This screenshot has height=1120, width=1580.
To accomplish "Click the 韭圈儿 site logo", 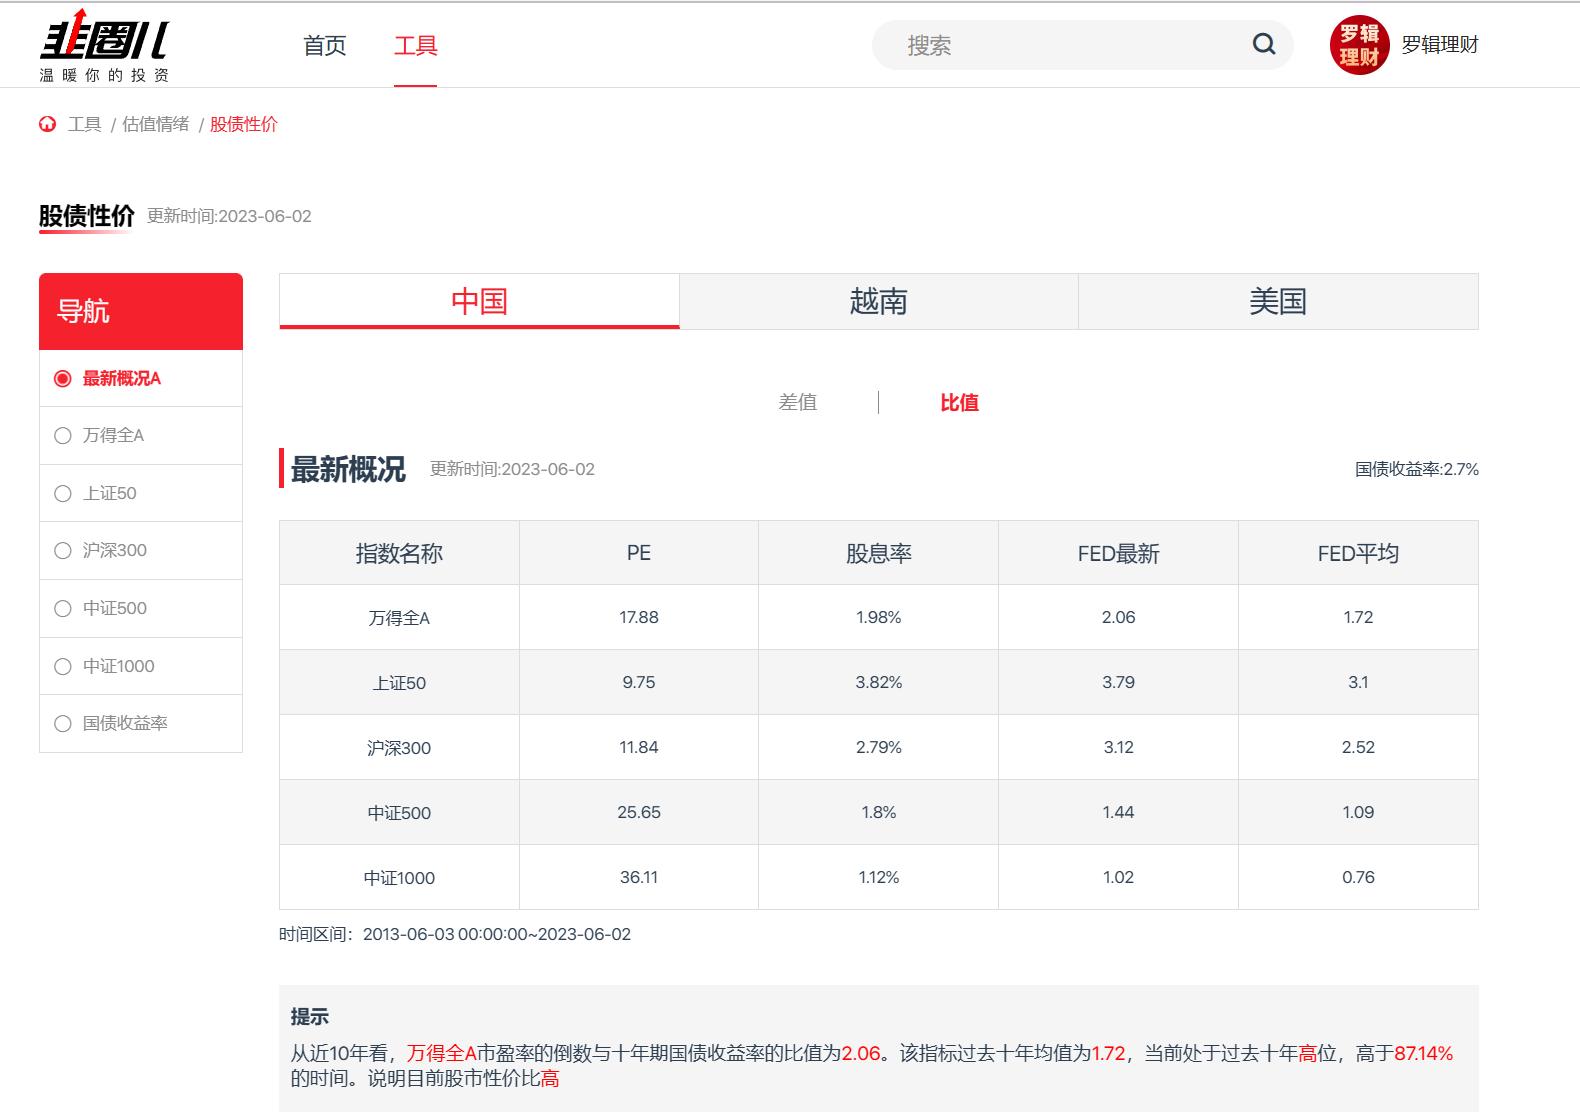I will pyautogui.click(x=104, y=46).
